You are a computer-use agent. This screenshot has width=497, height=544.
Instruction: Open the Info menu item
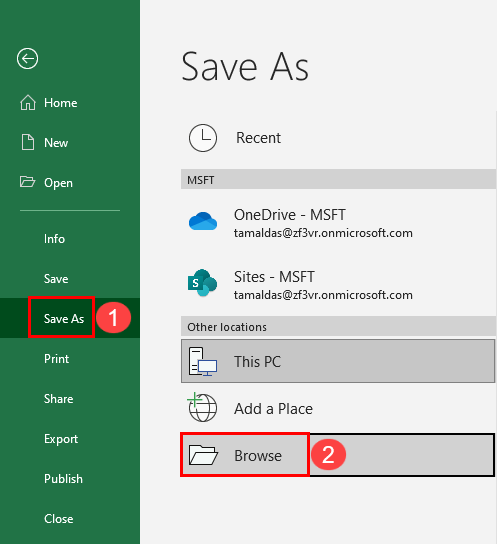click(54, 239)
